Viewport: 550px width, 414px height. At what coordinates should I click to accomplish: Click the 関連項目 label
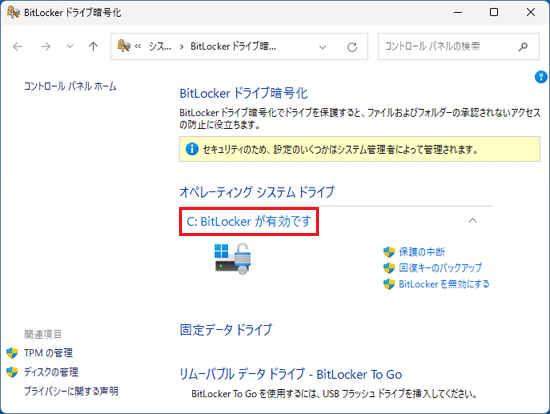(43, 334)
